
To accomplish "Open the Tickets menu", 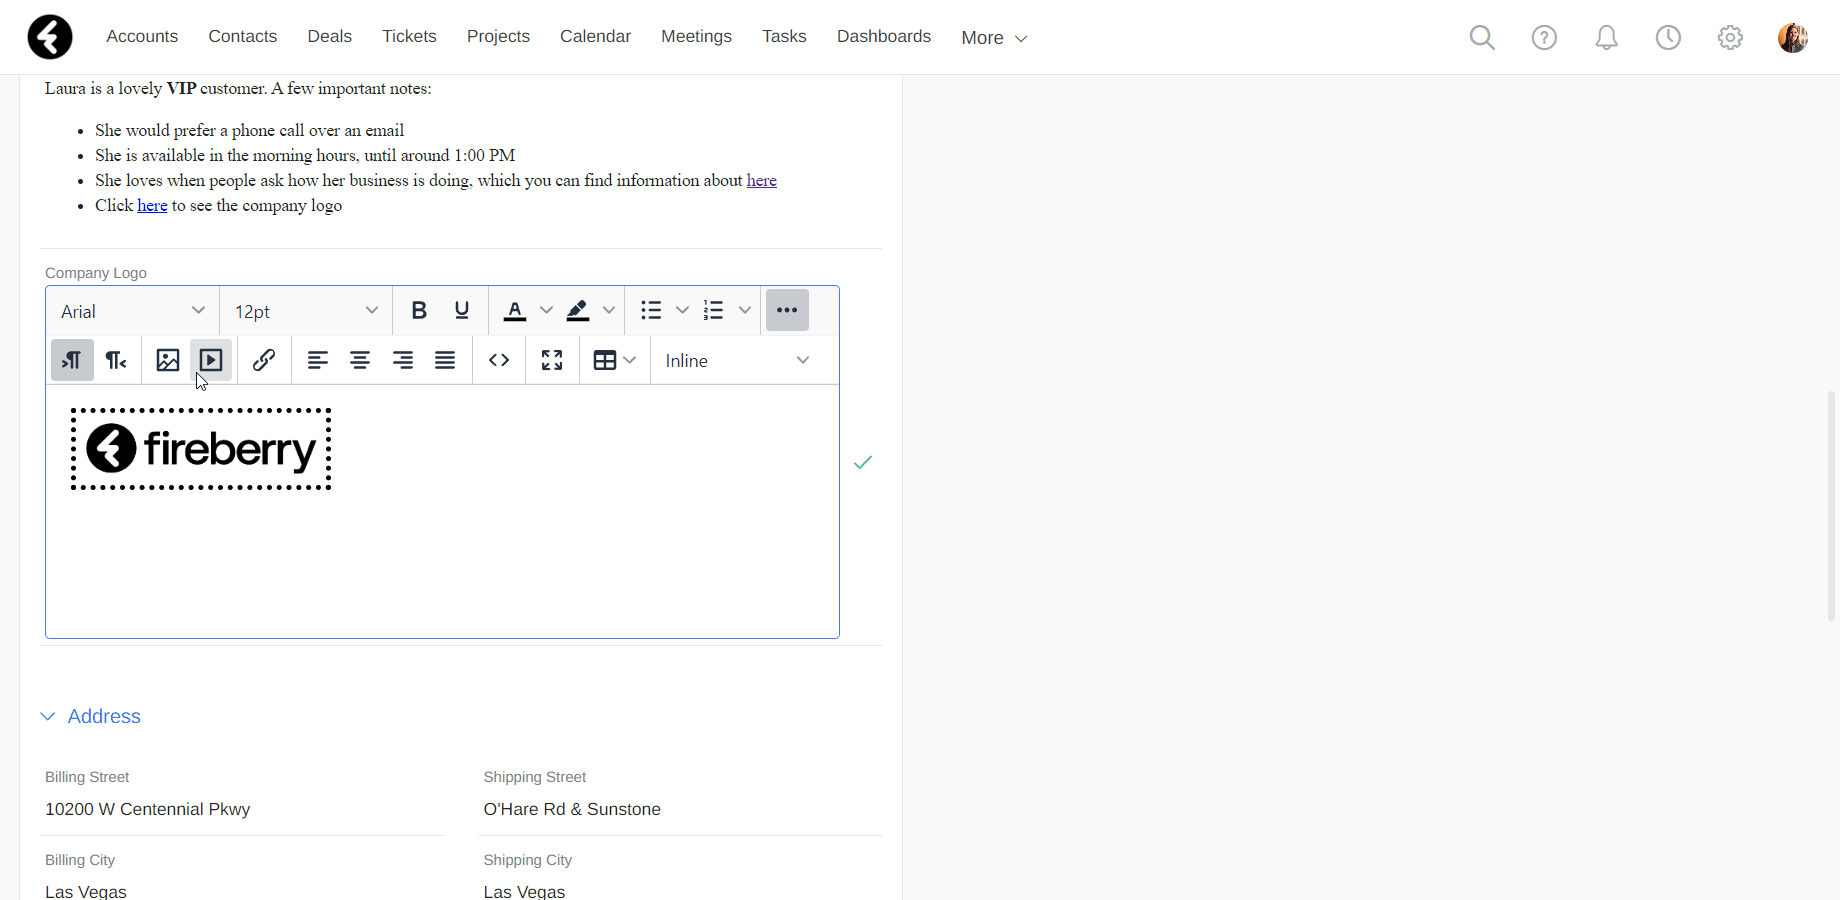I will tap(409, 36).
